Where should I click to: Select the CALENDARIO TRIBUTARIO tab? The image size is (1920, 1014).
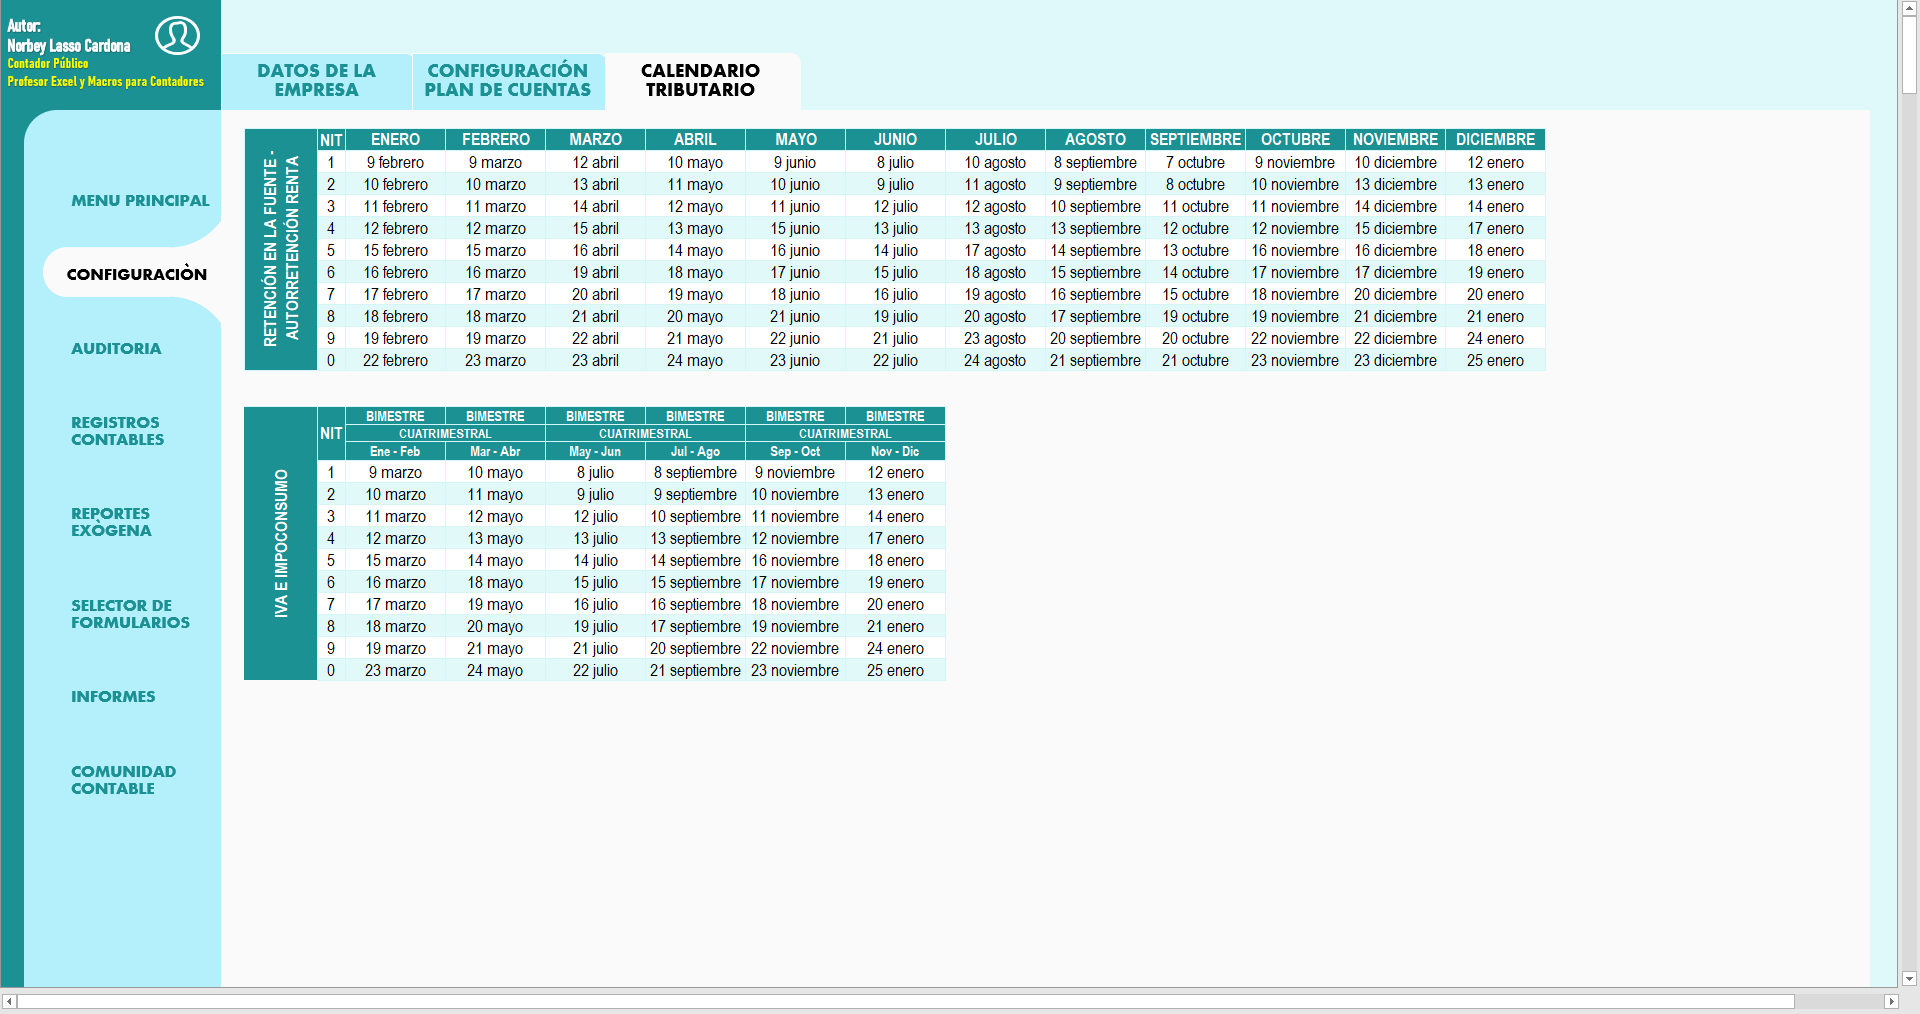[x=700, y=80]
